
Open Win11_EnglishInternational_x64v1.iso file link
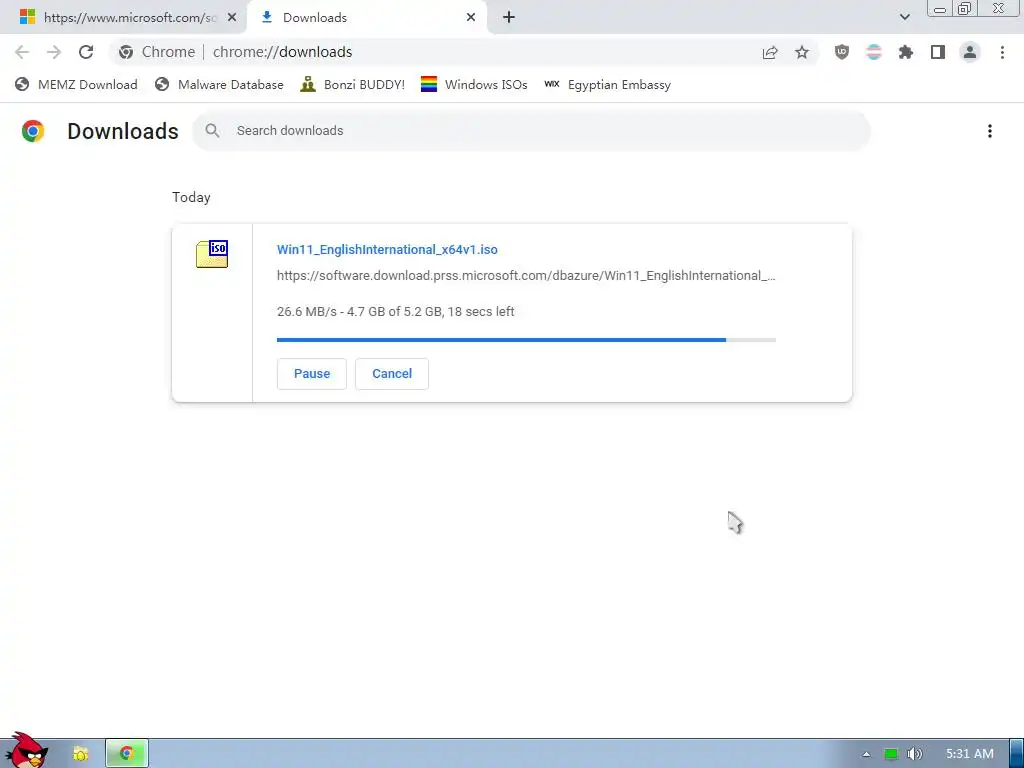[387, 249]
